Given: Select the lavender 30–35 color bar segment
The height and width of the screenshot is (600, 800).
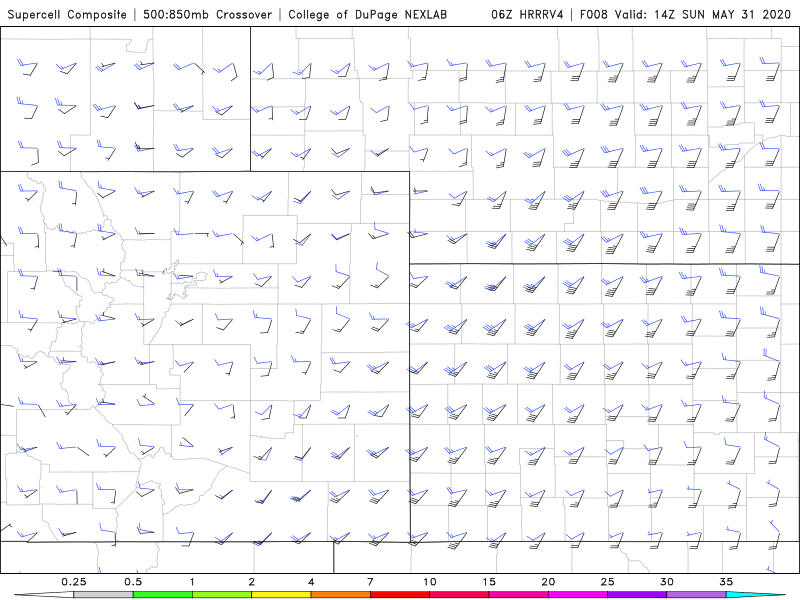Looking at the screenshot, I should pyautogui.click(x=696, y=595).
